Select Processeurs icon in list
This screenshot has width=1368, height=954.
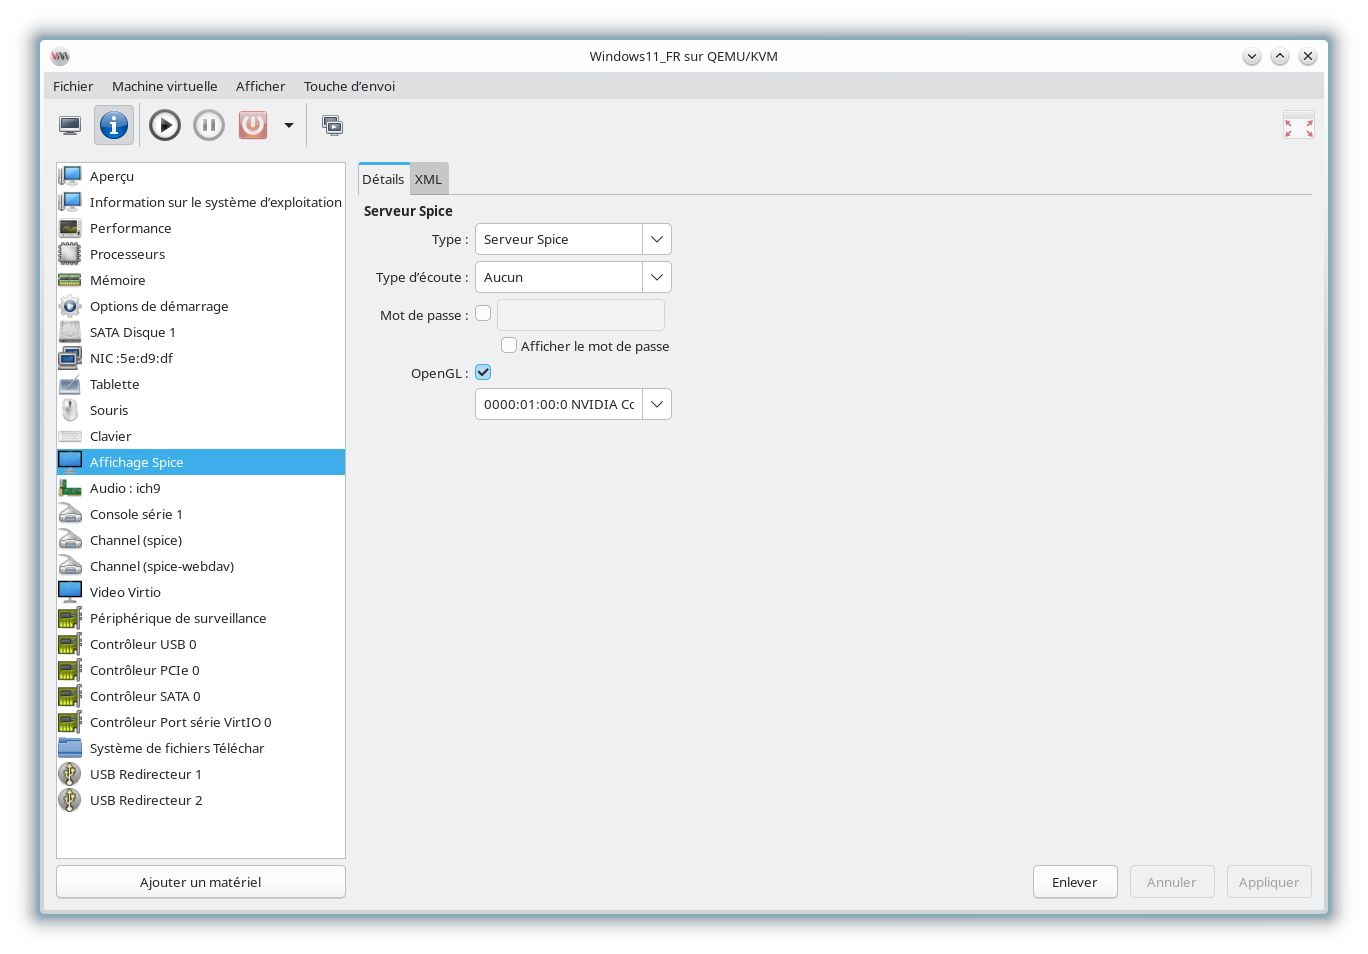pos(70,254)
